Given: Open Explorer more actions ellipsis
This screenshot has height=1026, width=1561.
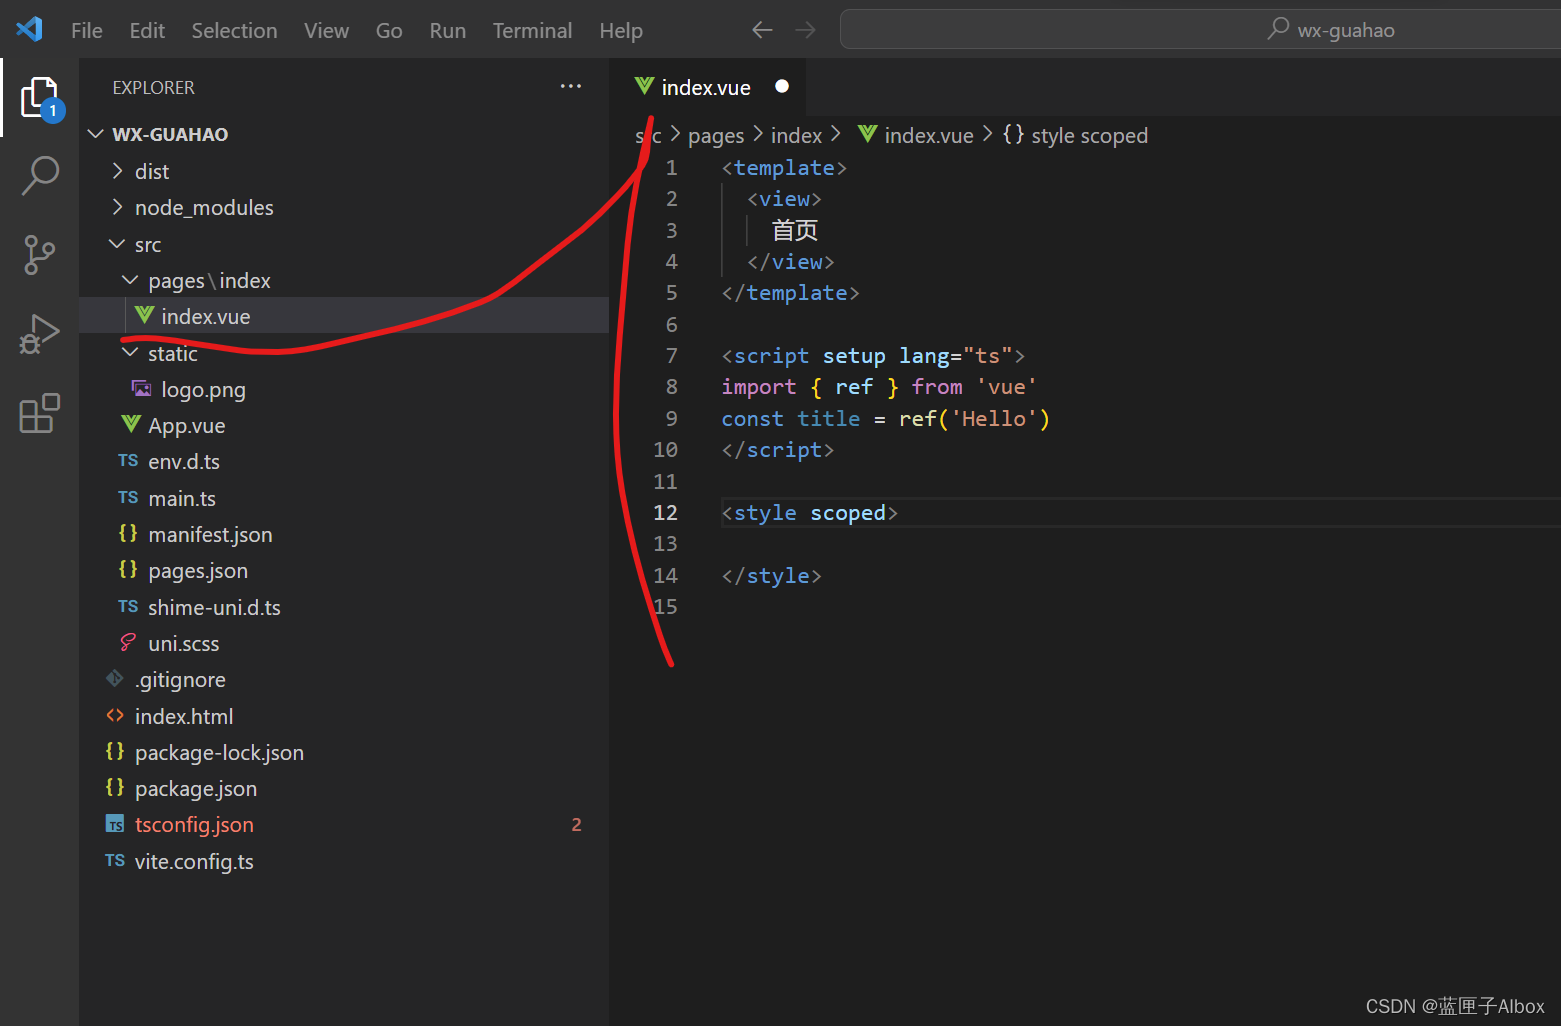Looking at the screenshot, I should click(571, 87).
